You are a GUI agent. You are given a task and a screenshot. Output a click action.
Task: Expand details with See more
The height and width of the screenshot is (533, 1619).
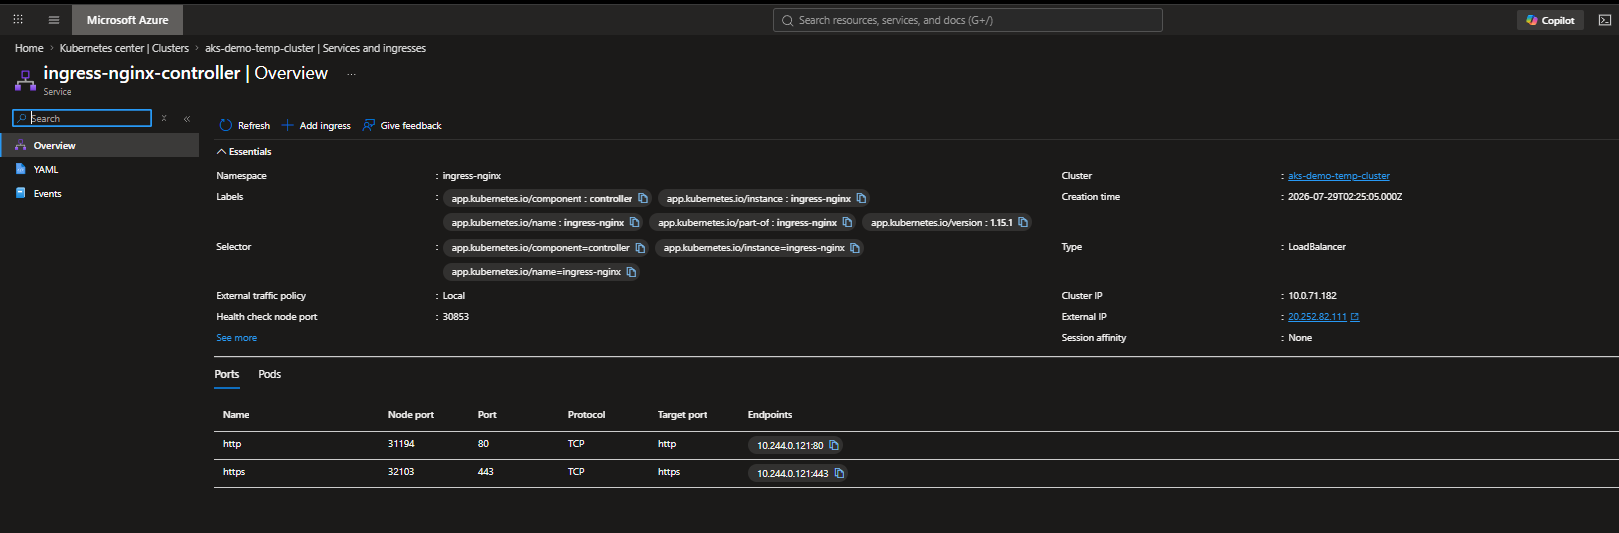(237, 338)
